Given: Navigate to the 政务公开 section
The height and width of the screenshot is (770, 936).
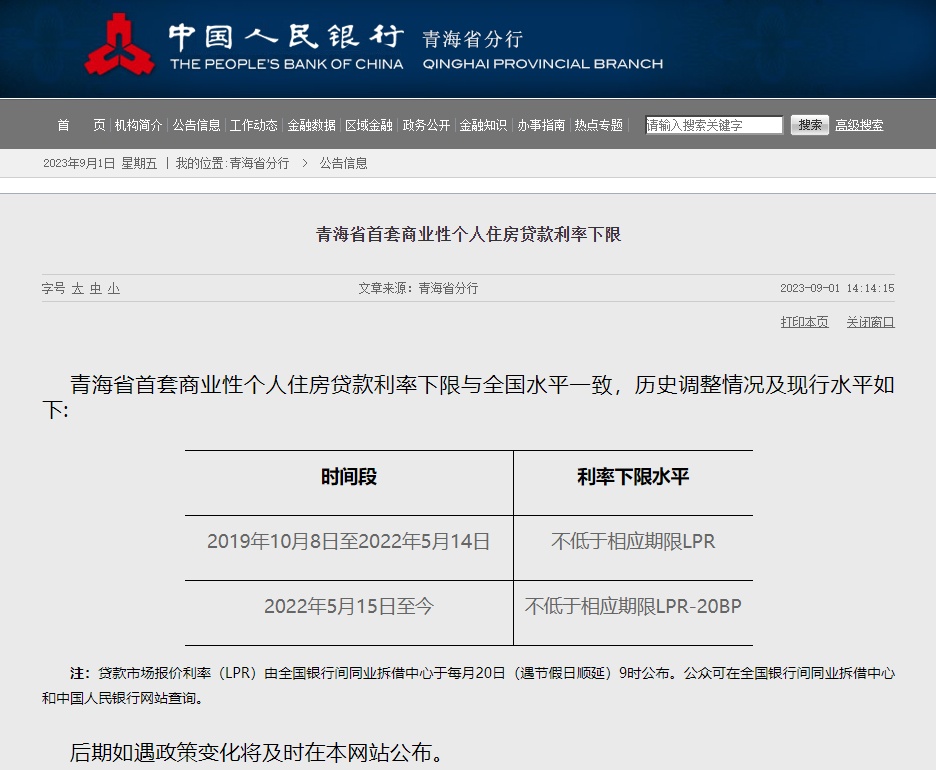Looking at the screenshot, I should coord(427,125).
